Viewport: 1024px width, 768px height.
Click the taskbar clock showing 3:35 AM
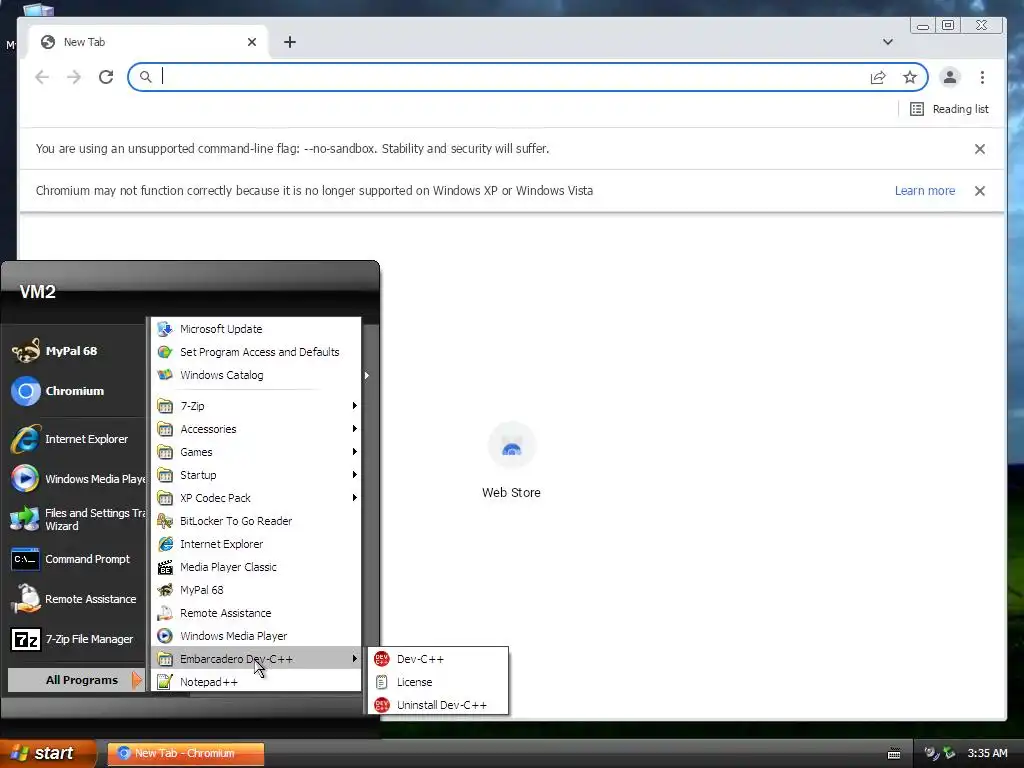[x=987, y=753]
